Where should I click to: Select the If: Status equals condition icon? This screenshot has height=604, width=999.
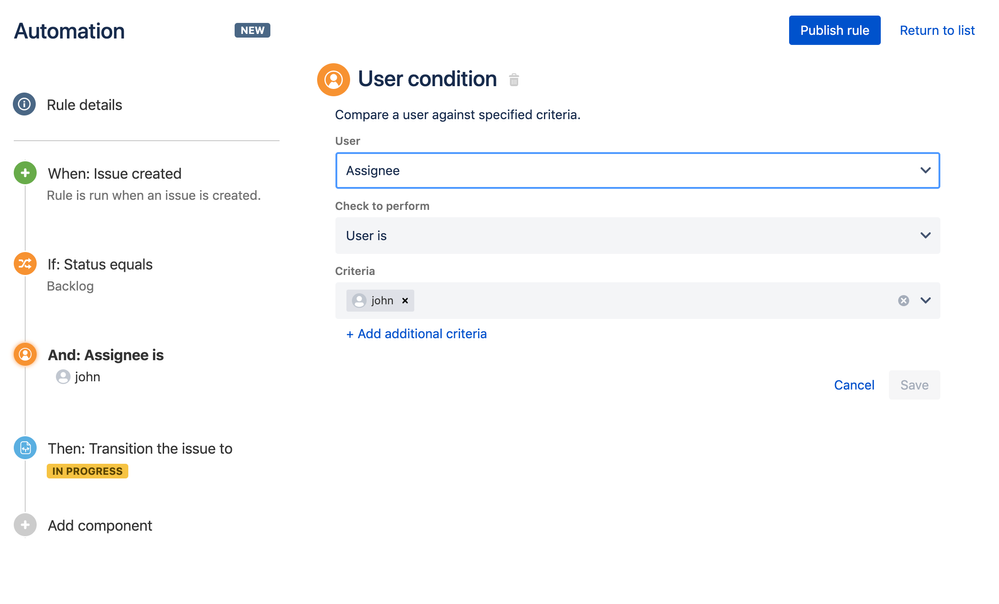(25, 264)
